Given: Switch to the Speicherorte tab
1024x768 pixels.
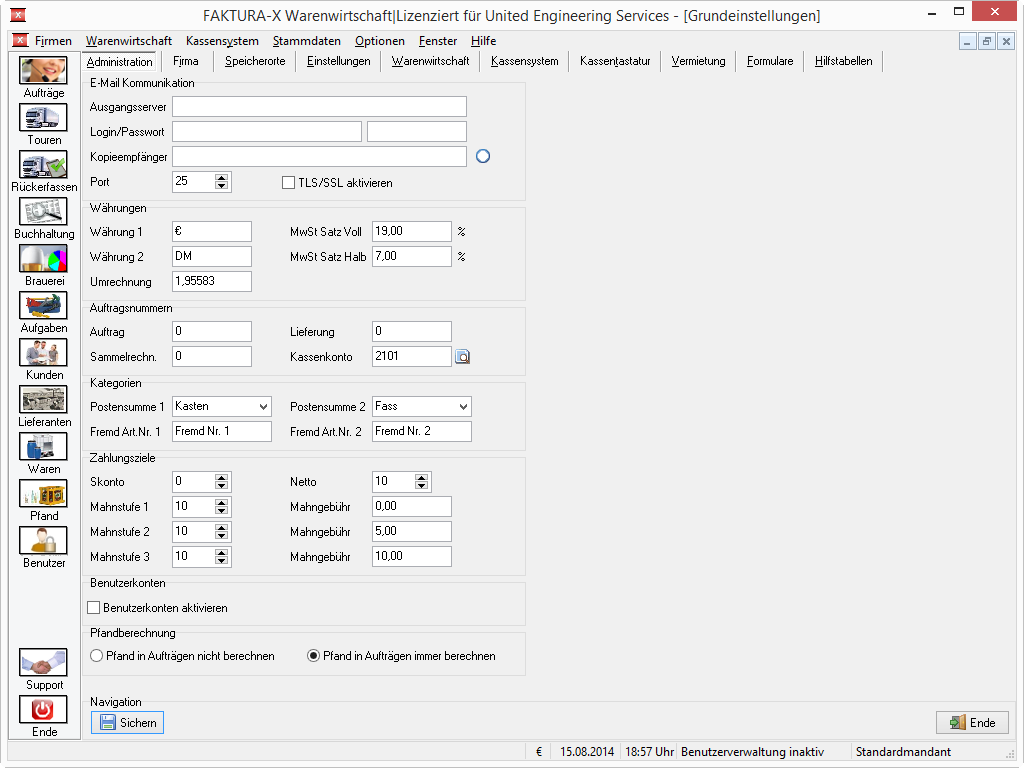Looking at the screenshot, I should (255, 61).
